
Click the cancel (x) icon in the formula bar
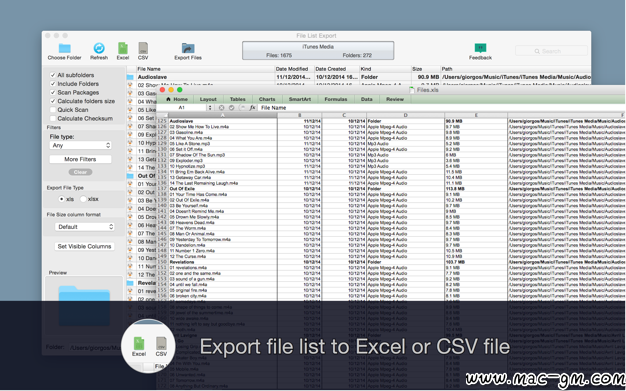tap(221, 108)
